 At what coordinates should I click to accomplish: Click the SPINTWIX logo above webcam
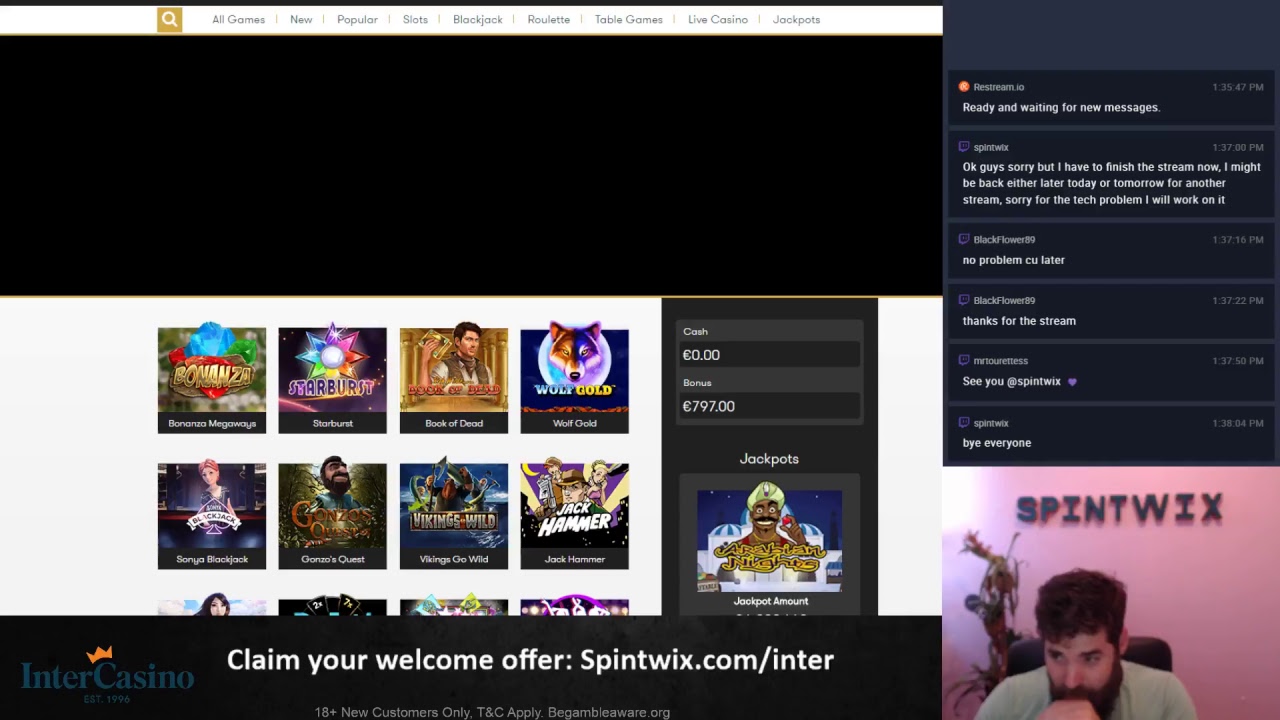pos(1119,508)
